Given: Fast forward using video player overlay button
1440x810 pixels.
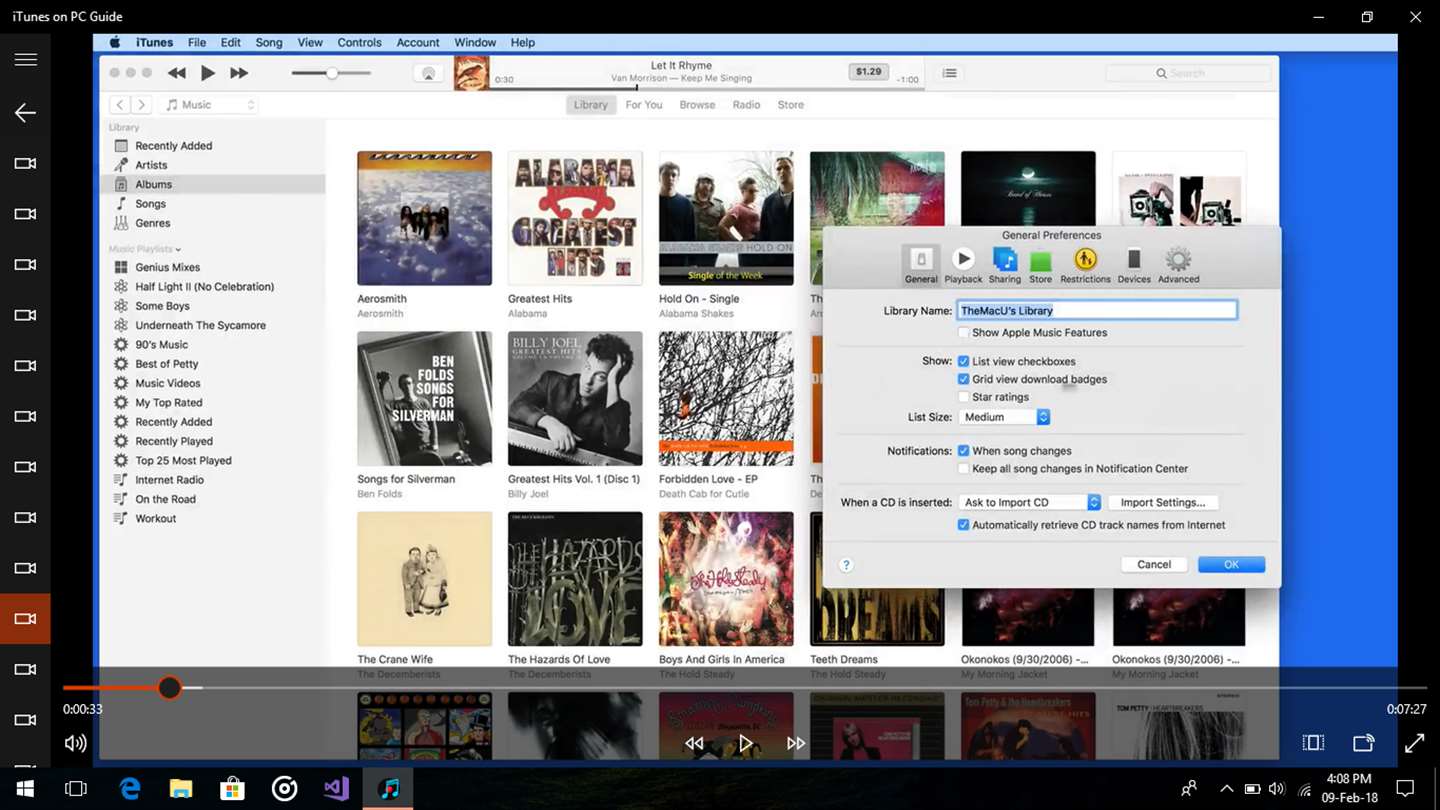Looking at the screenshot, I should click(x=796, y=743).
